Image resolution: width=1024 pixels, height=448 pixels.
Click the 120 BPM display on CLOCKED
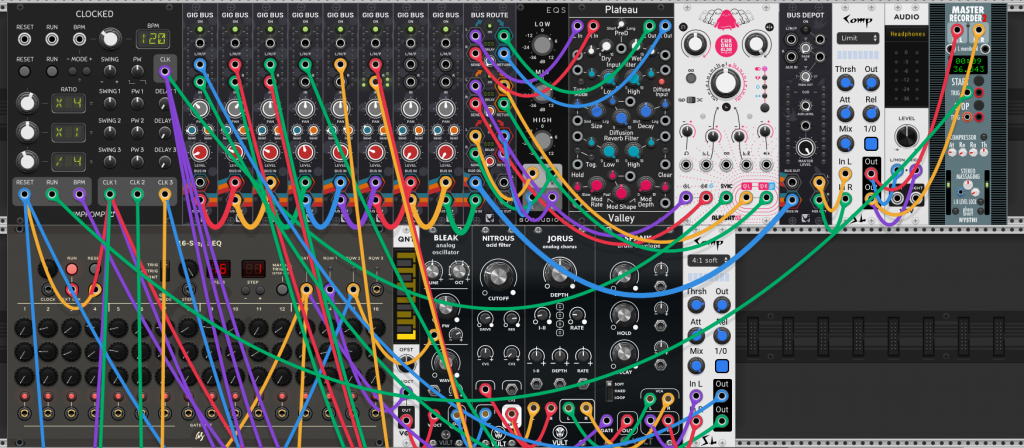(153, 39)
